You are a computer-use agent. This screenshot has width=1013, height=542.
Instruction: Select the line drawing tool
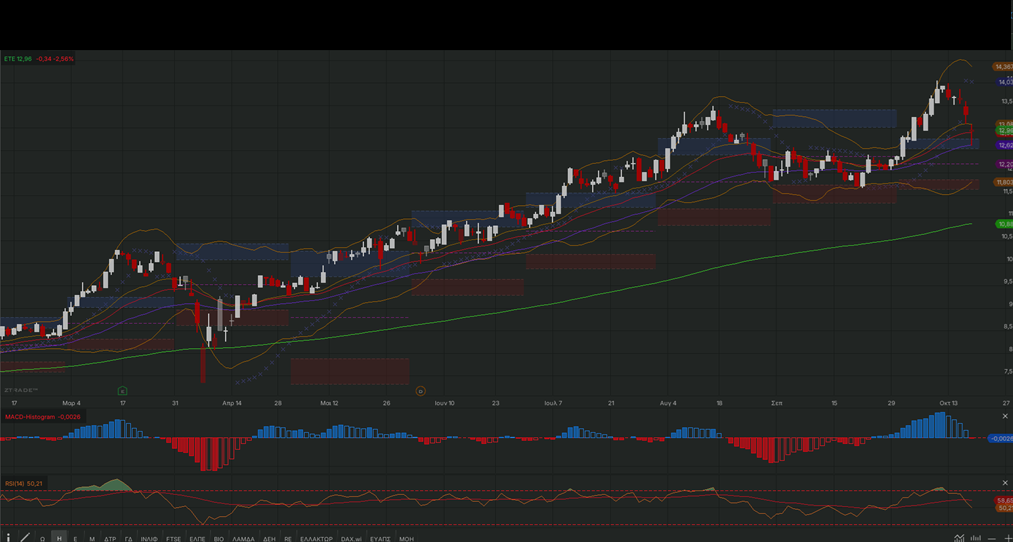[25, 537]
